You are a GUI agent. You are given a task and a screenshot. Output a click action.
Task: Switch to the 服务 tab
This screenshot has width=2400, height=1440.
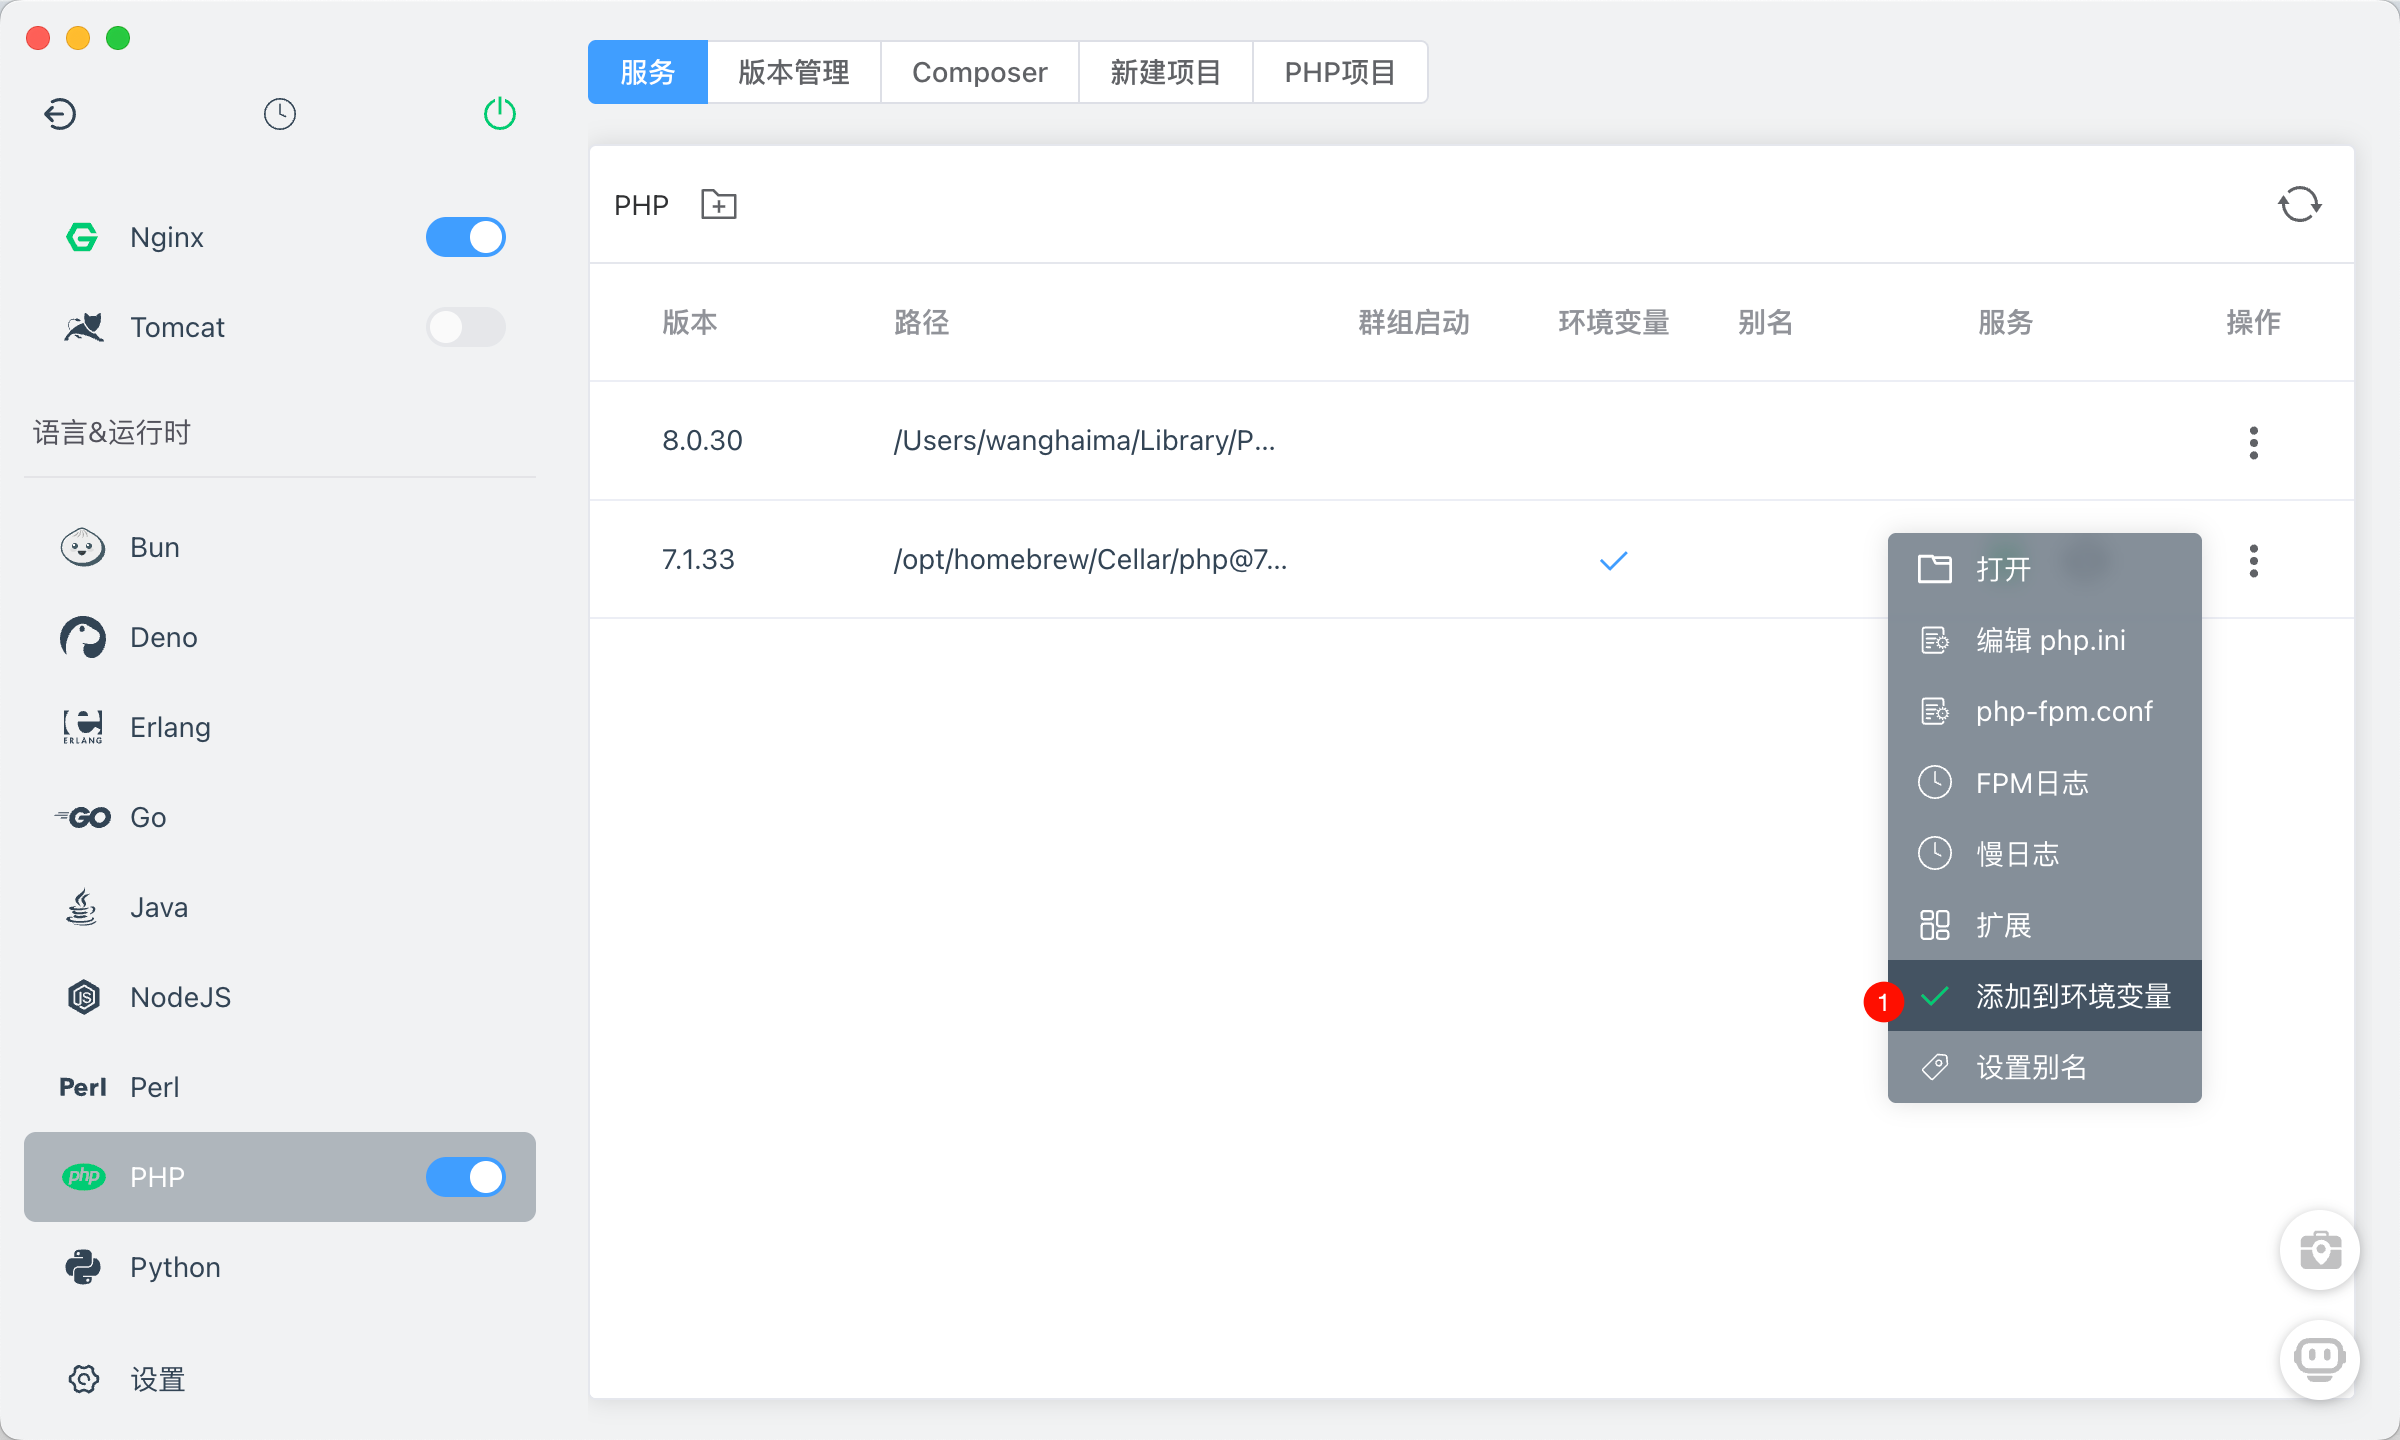648,72
